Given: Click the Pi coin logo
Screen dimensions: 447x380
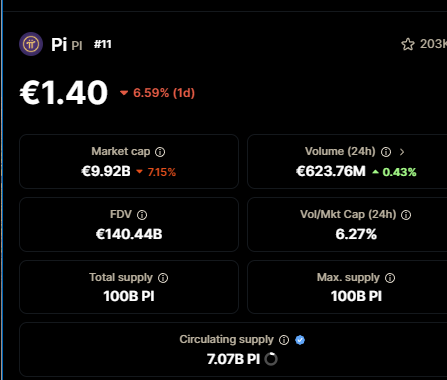Looking at the screenshot, I should [31, 44].
